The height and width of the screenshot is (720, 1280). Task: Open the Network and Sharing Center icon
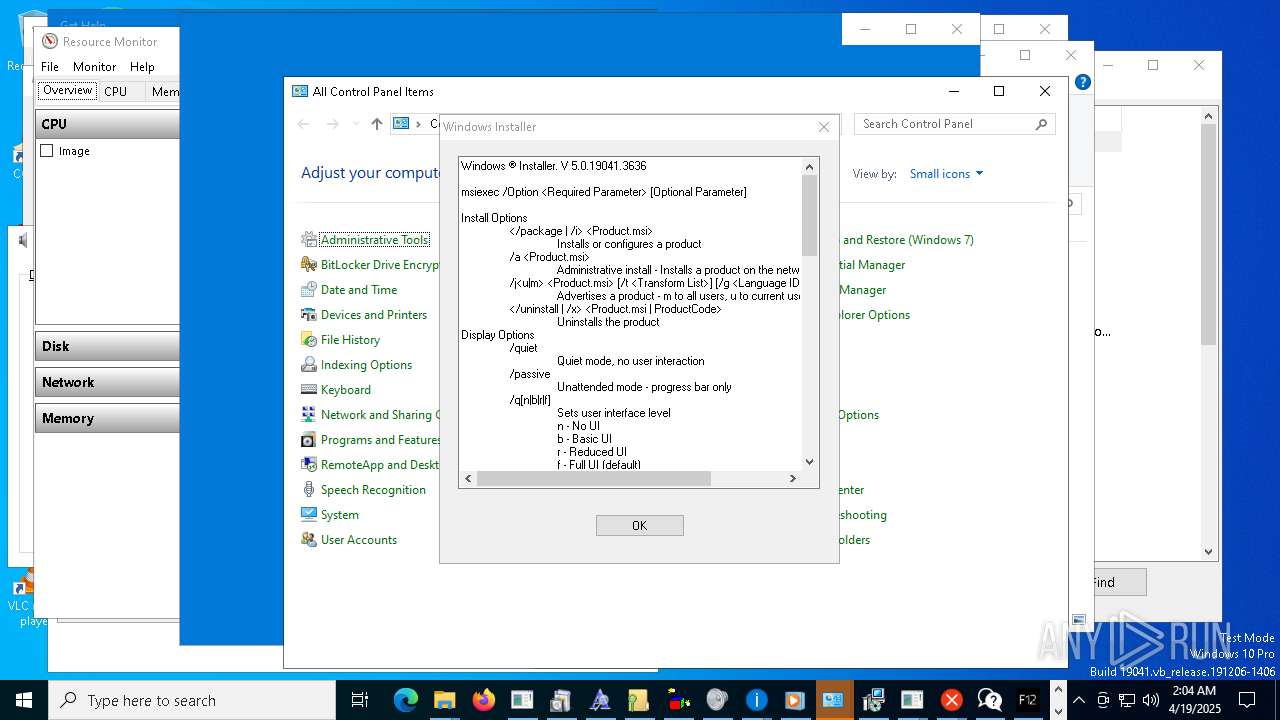coord(309,415)
